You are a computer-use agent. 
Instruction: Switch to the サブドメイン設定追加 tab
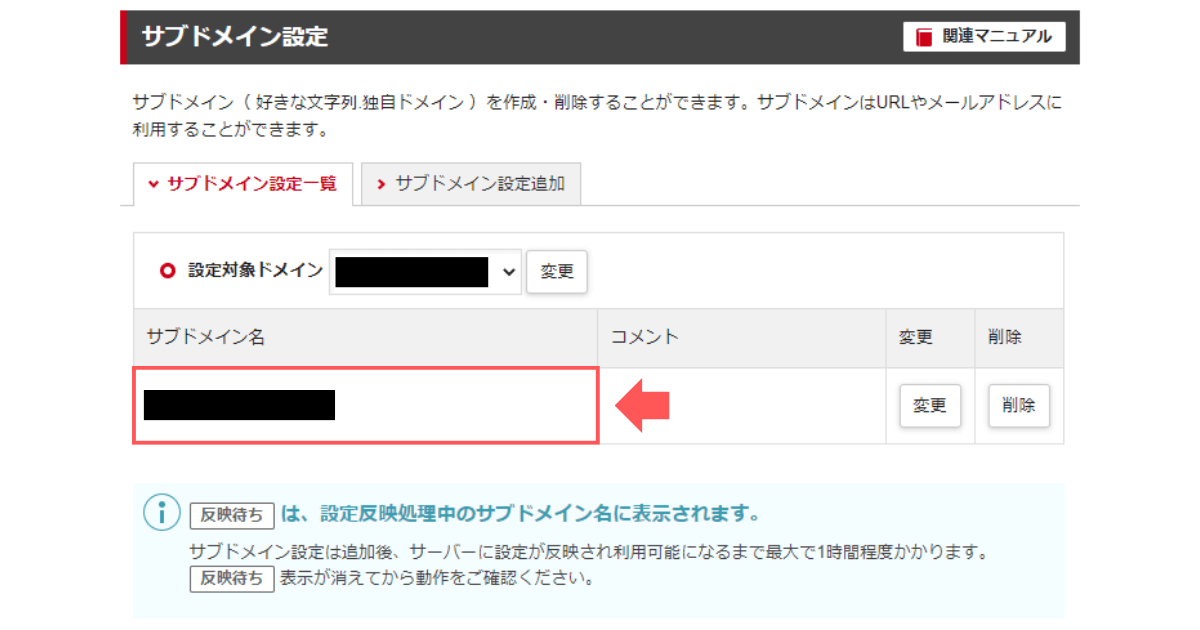point(470,184)
